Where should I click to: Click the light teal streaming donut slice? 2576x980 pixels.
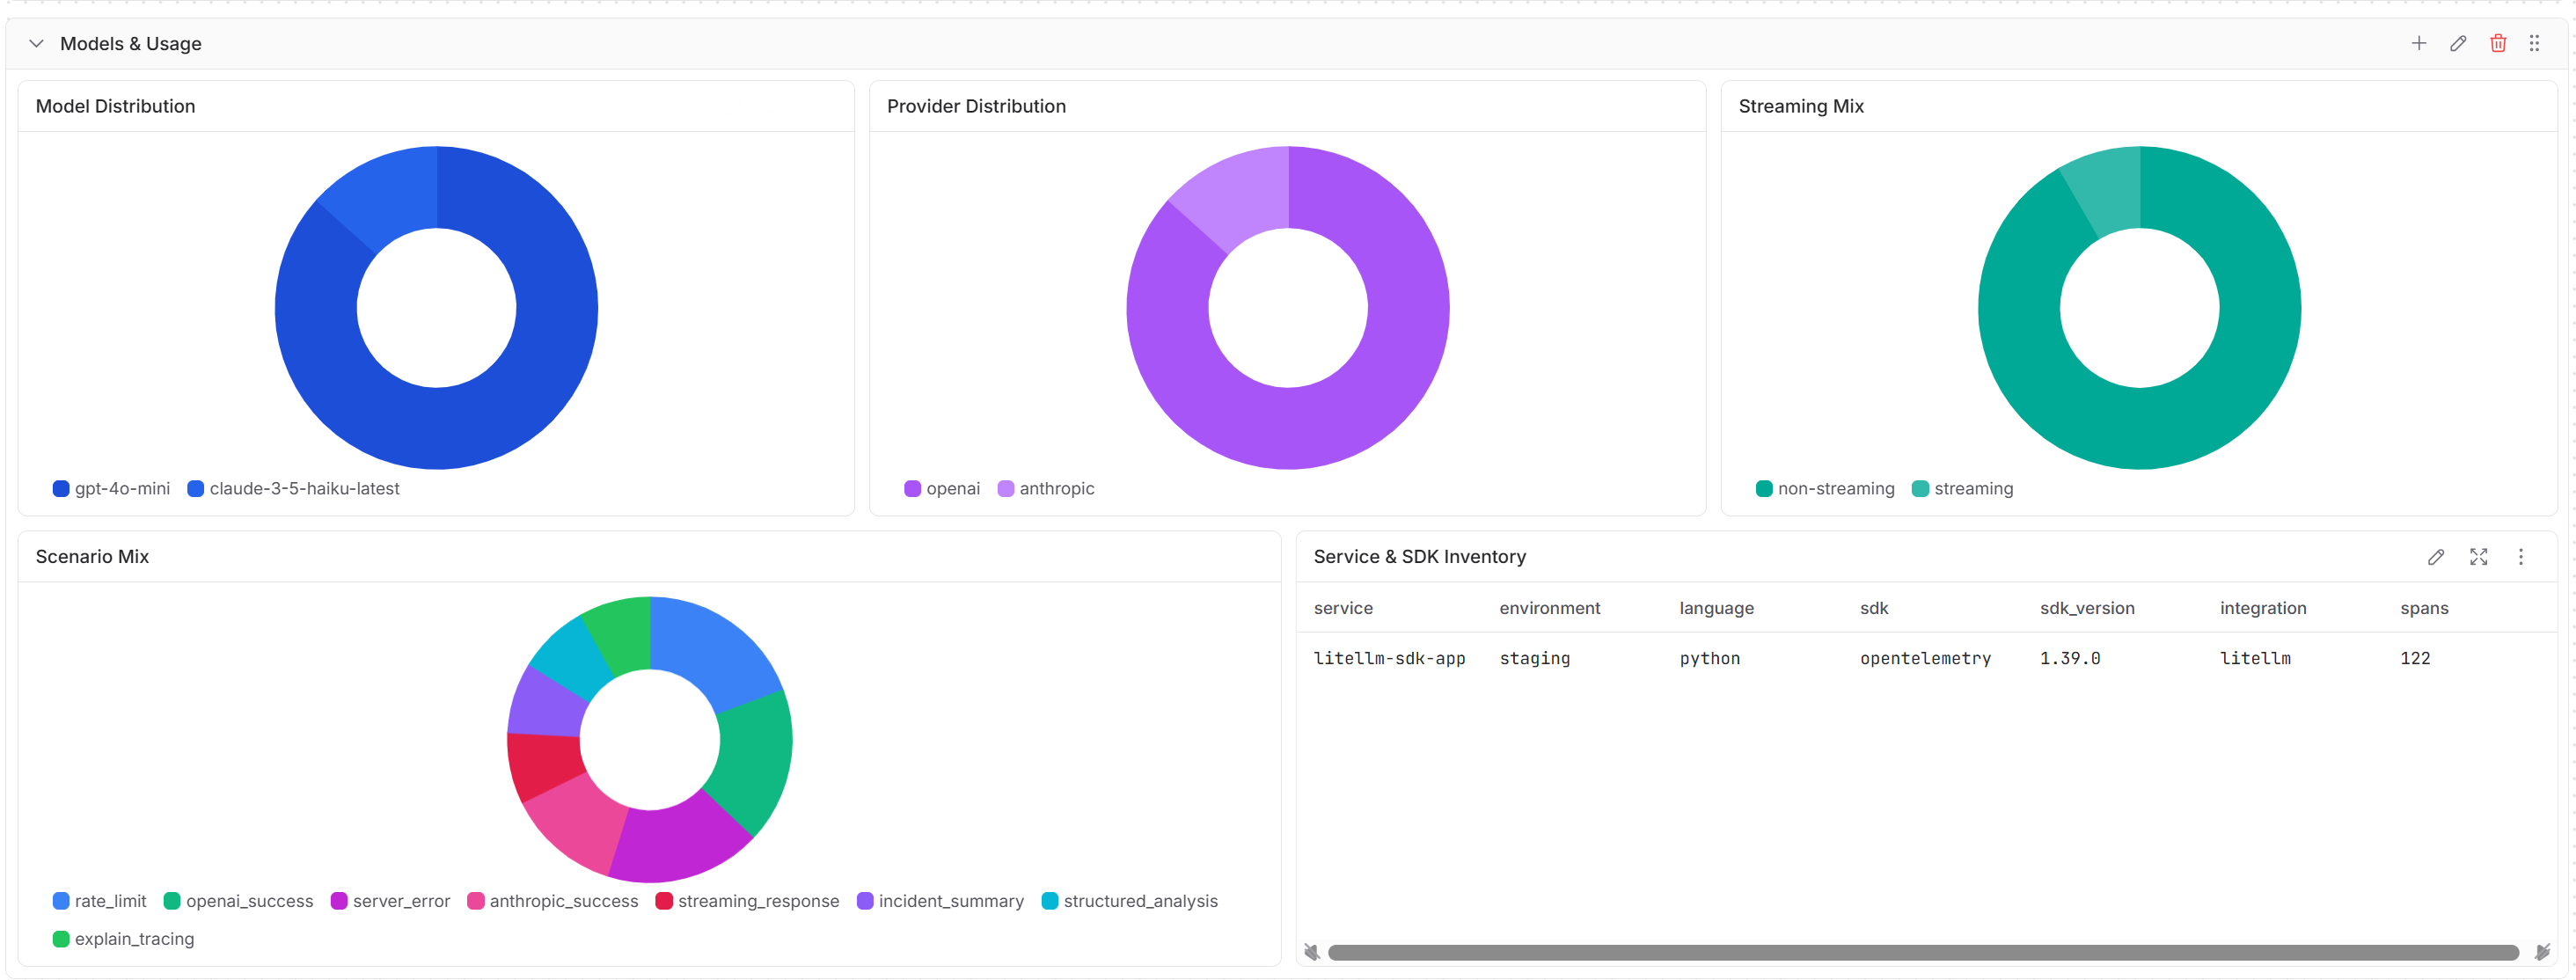point(2108,188)
